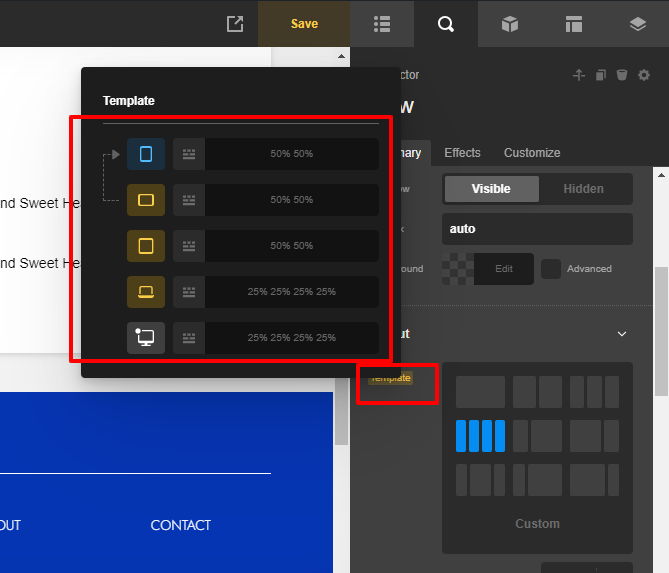Viewport: 669px width, 573px height.
Task: Collapse the Layout section chevron
Action: click(x=622, y=334)
